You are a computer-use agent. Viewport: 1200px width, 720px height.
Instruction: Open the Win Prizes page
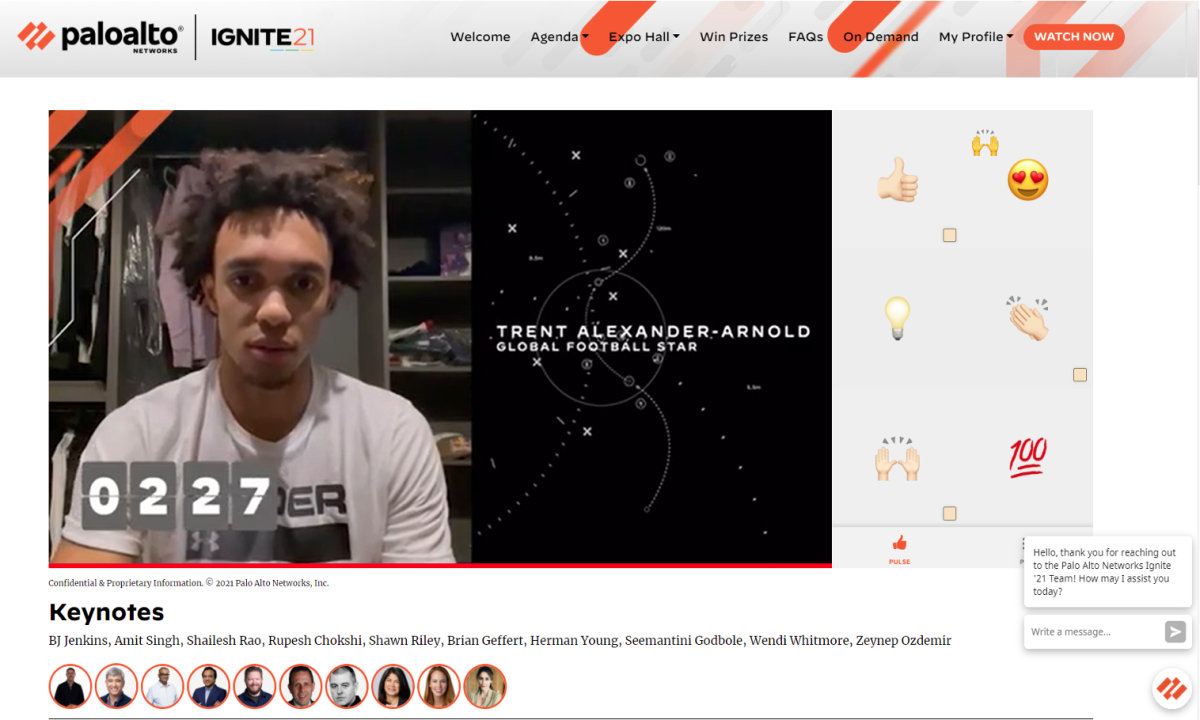tap(734, 37)
